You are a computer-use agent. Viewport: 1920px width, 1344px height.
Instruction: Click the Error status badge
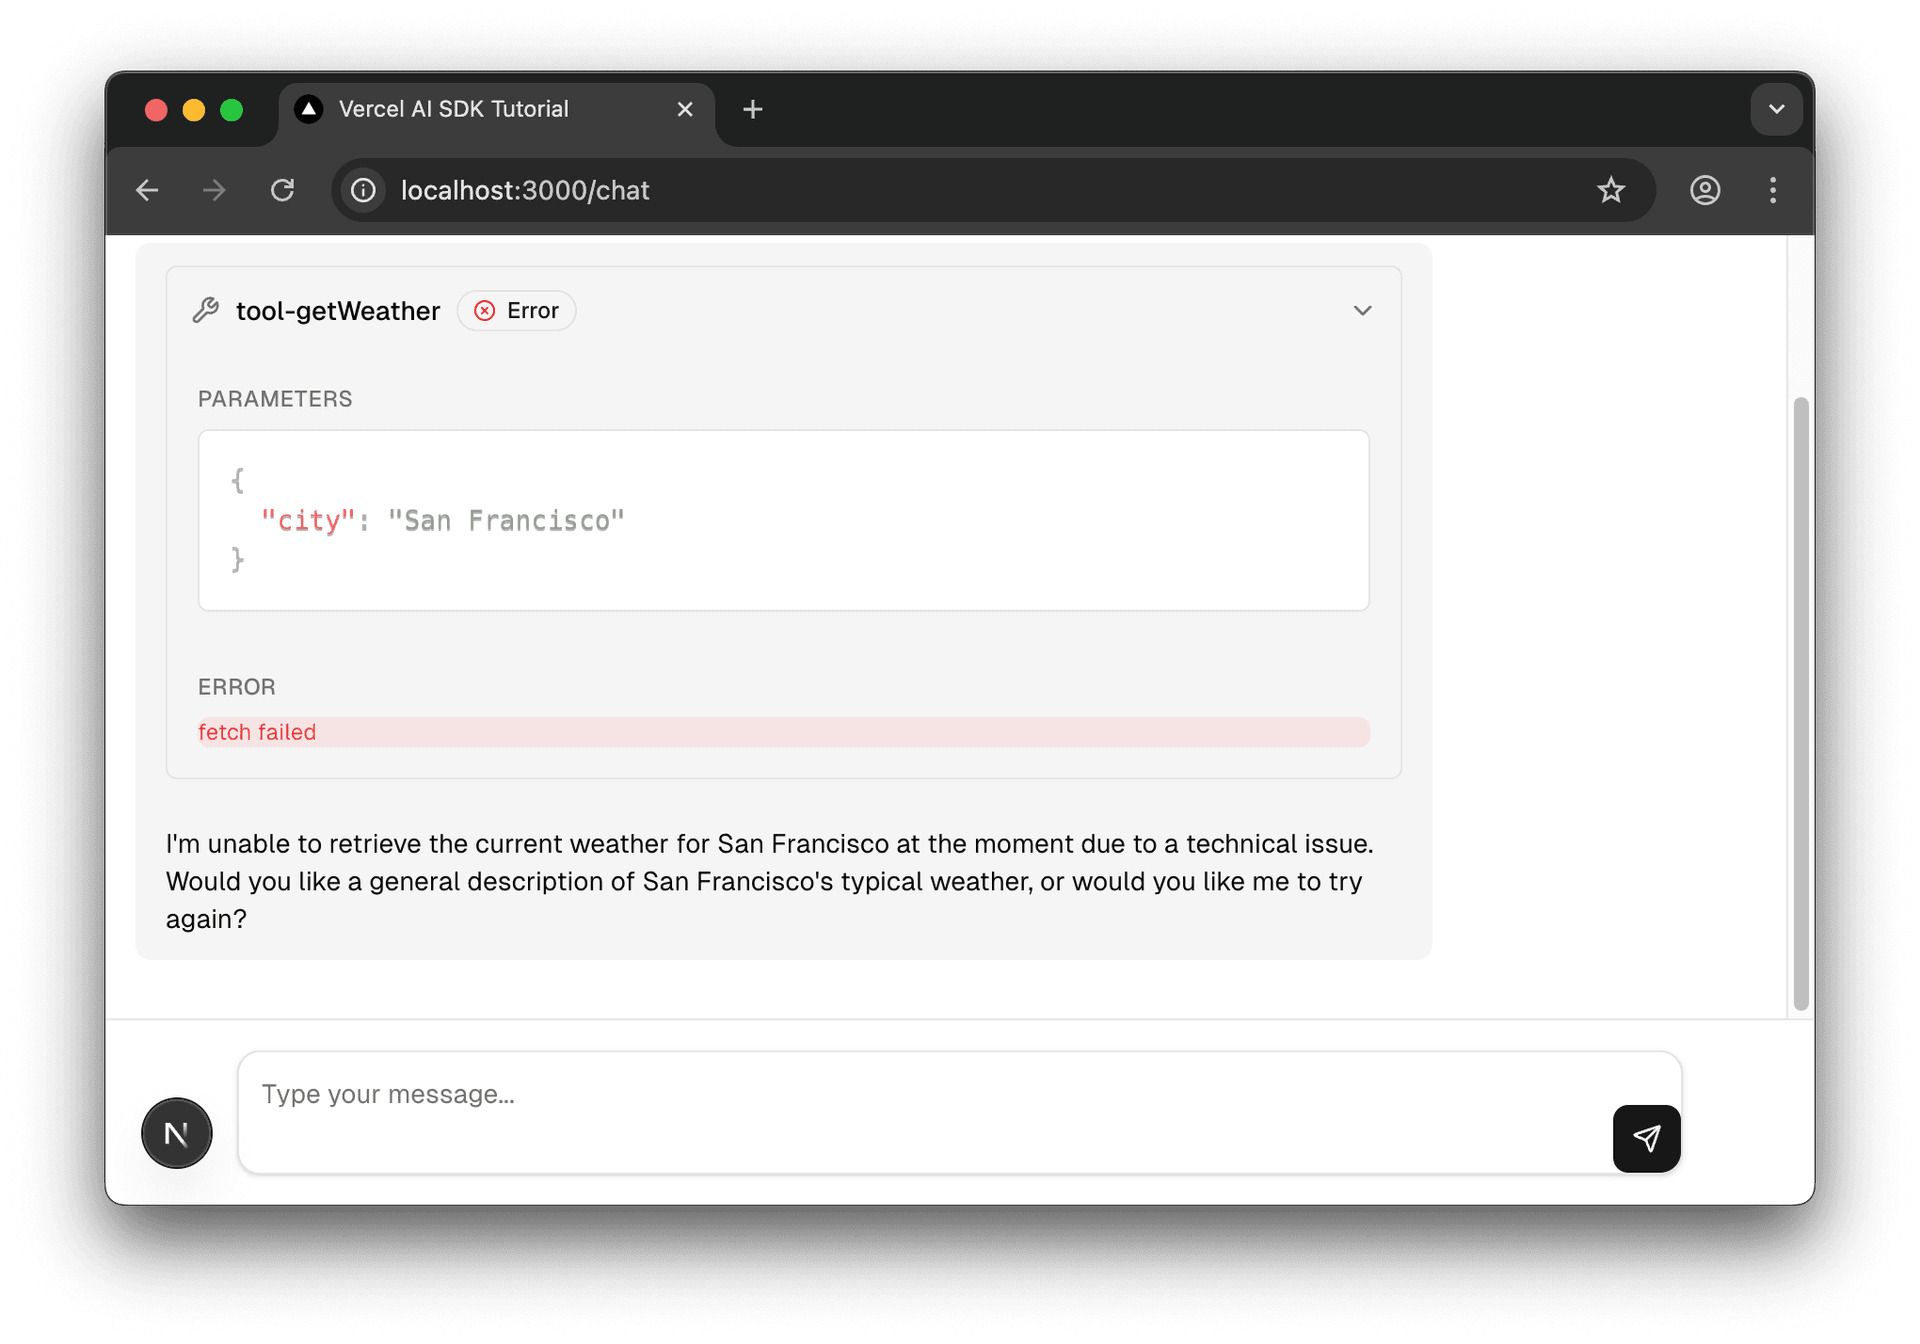(516, 310)
